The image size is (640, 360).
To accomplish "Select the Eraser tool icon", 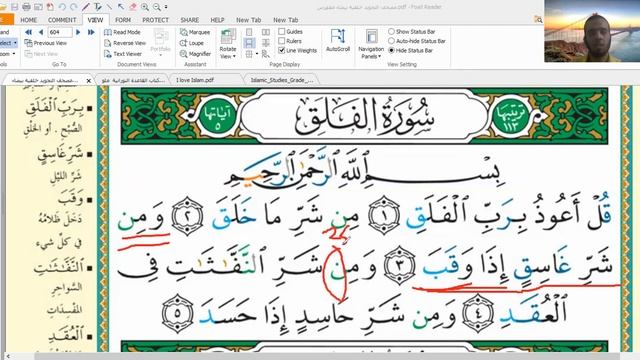I will point(133,7).
